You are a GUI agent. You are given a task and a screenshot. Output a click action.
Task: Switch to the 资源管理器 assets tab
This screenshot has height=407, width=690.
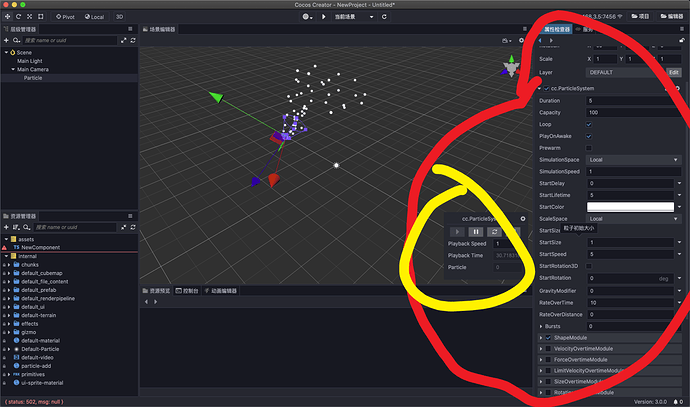pos(20,216)
